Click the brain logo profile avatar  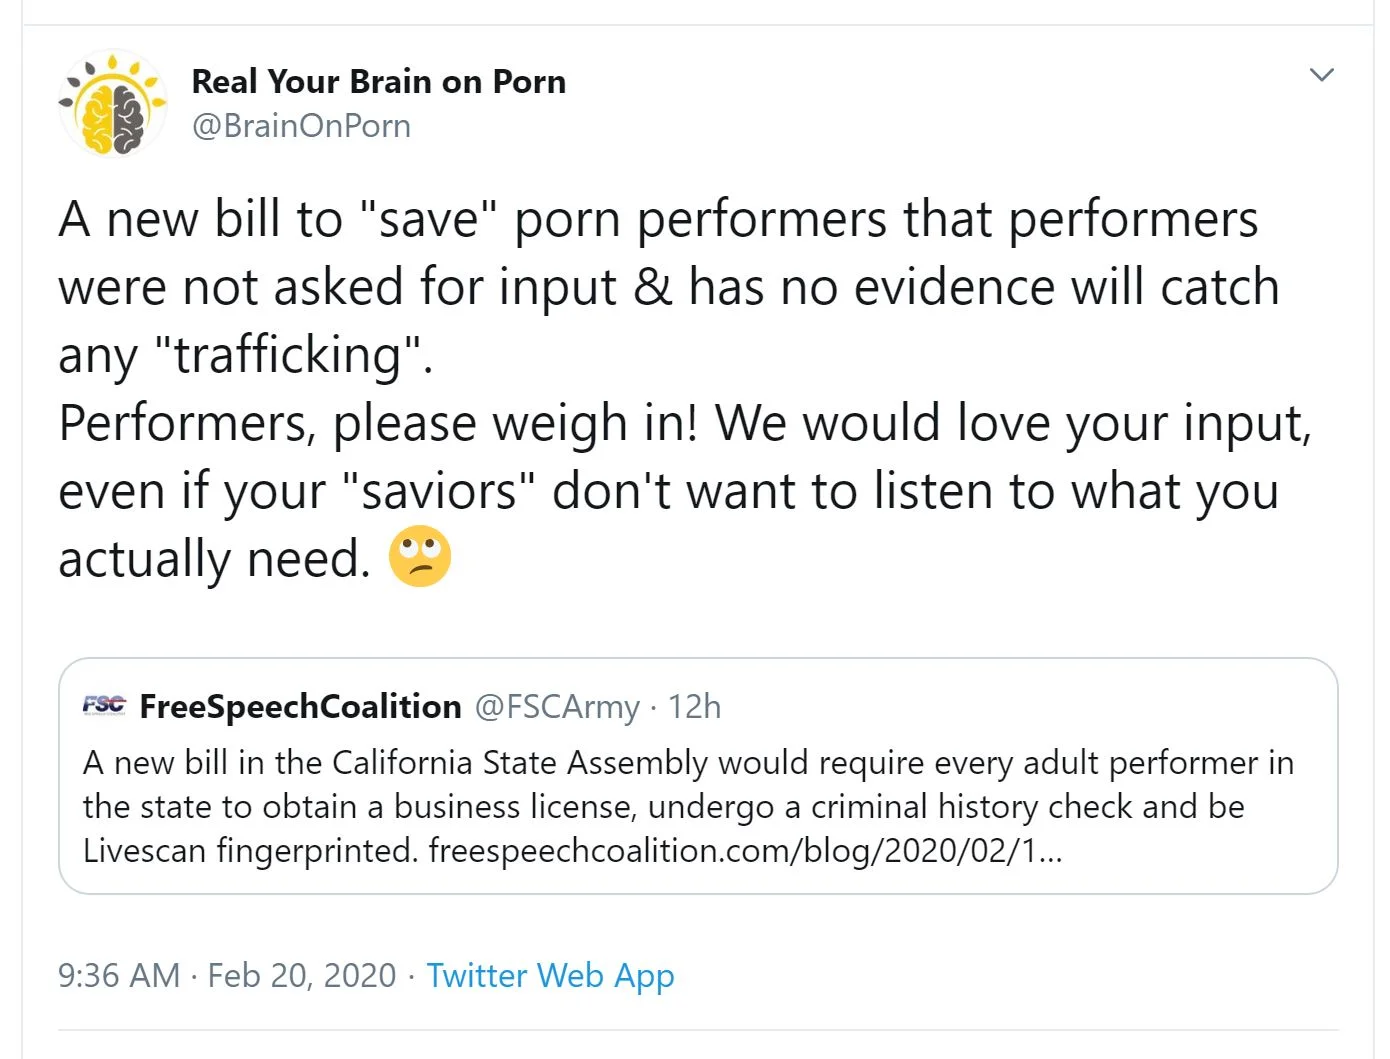click(112, 104)
